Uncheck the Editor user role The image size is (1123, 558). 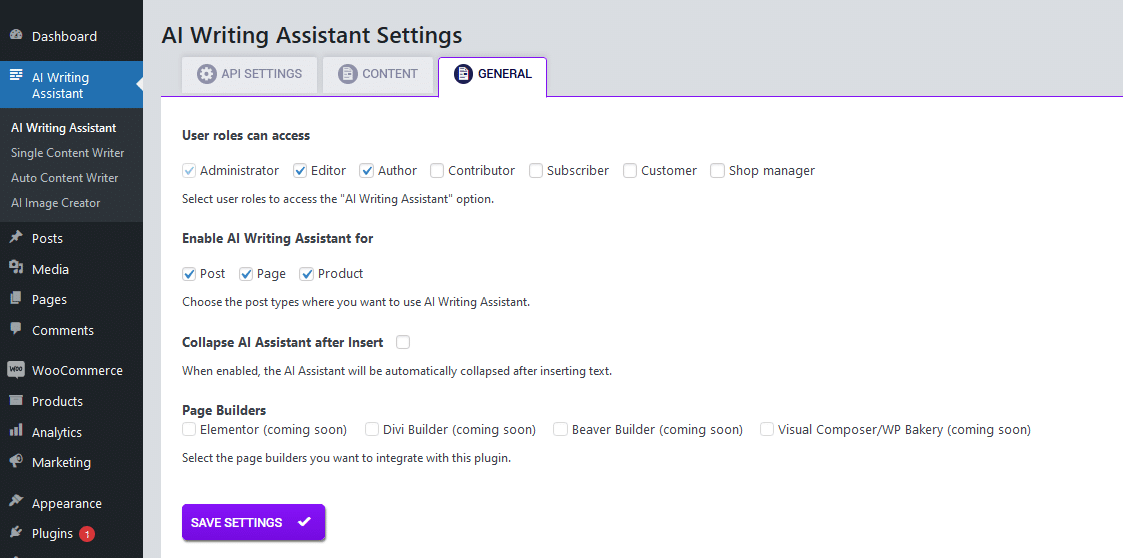[300, 171]
